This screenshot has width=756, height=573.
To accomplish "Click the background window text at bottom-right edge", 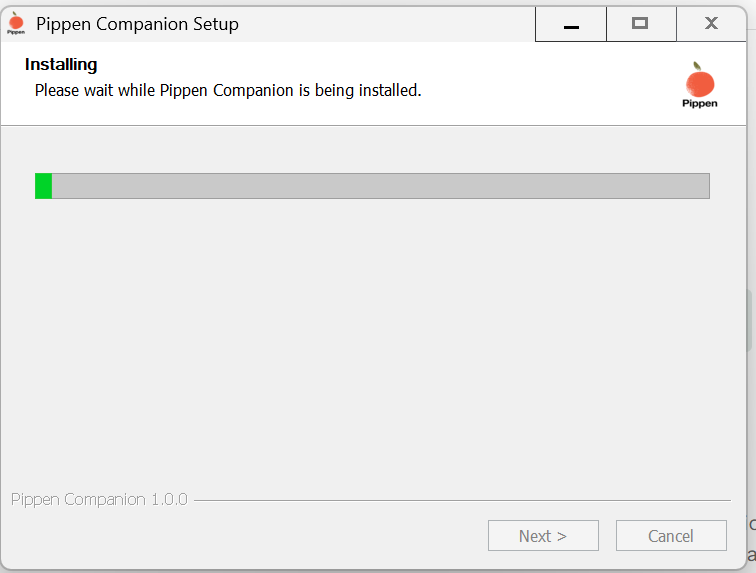I will [x=751, y=540].
